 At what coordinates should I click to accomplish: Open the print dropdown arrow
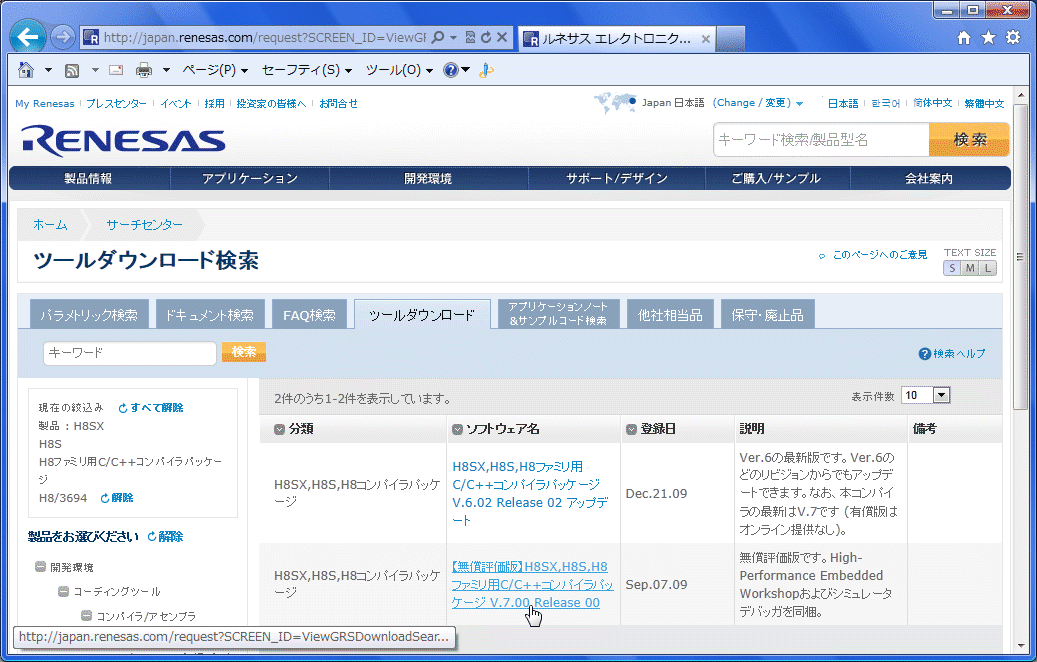click(x=166, y=69)
